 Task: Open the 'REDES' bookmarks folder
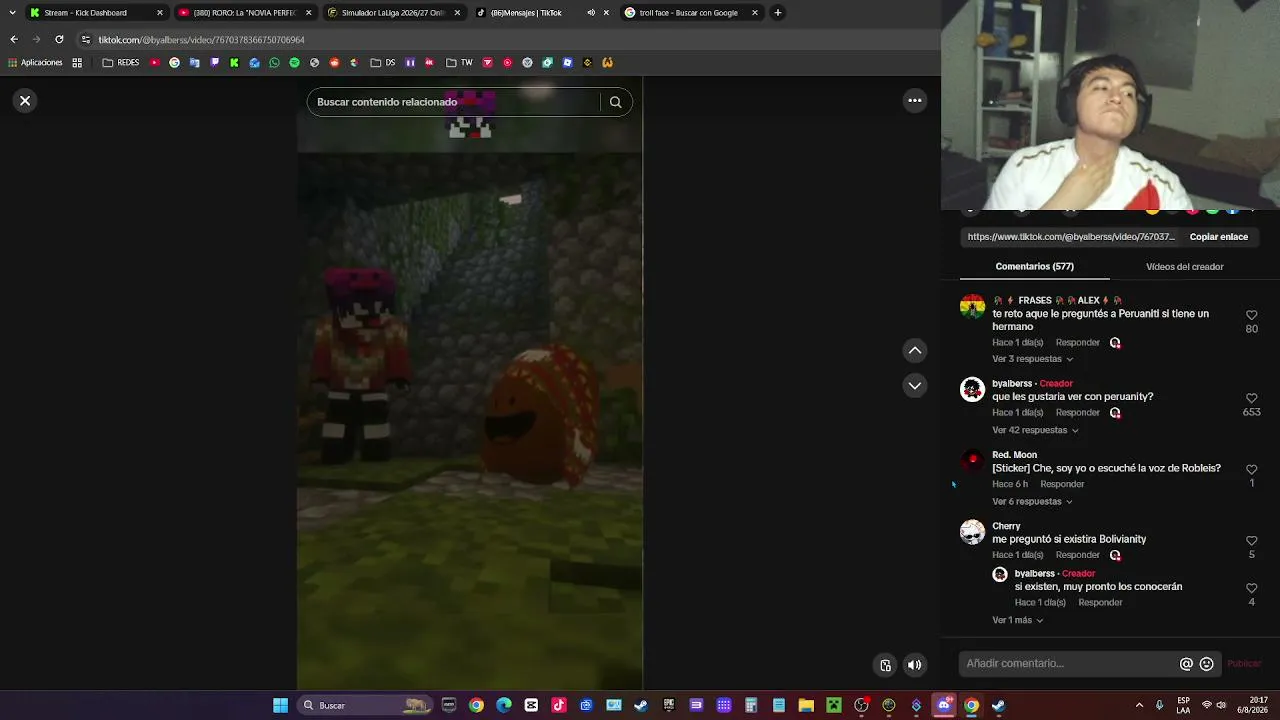point(121,63)
